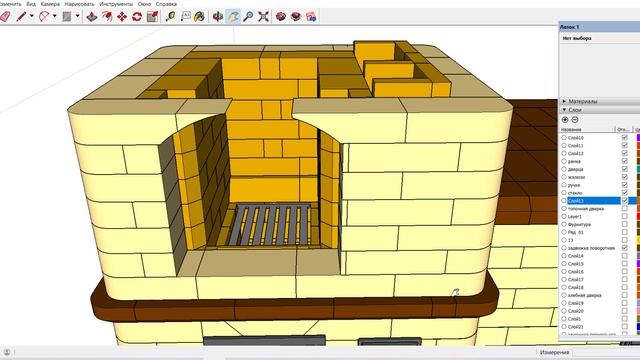Click the Слой18 layer name
Image resolution: width=640 pixels, height=360 pixels.
click(576, 287)
